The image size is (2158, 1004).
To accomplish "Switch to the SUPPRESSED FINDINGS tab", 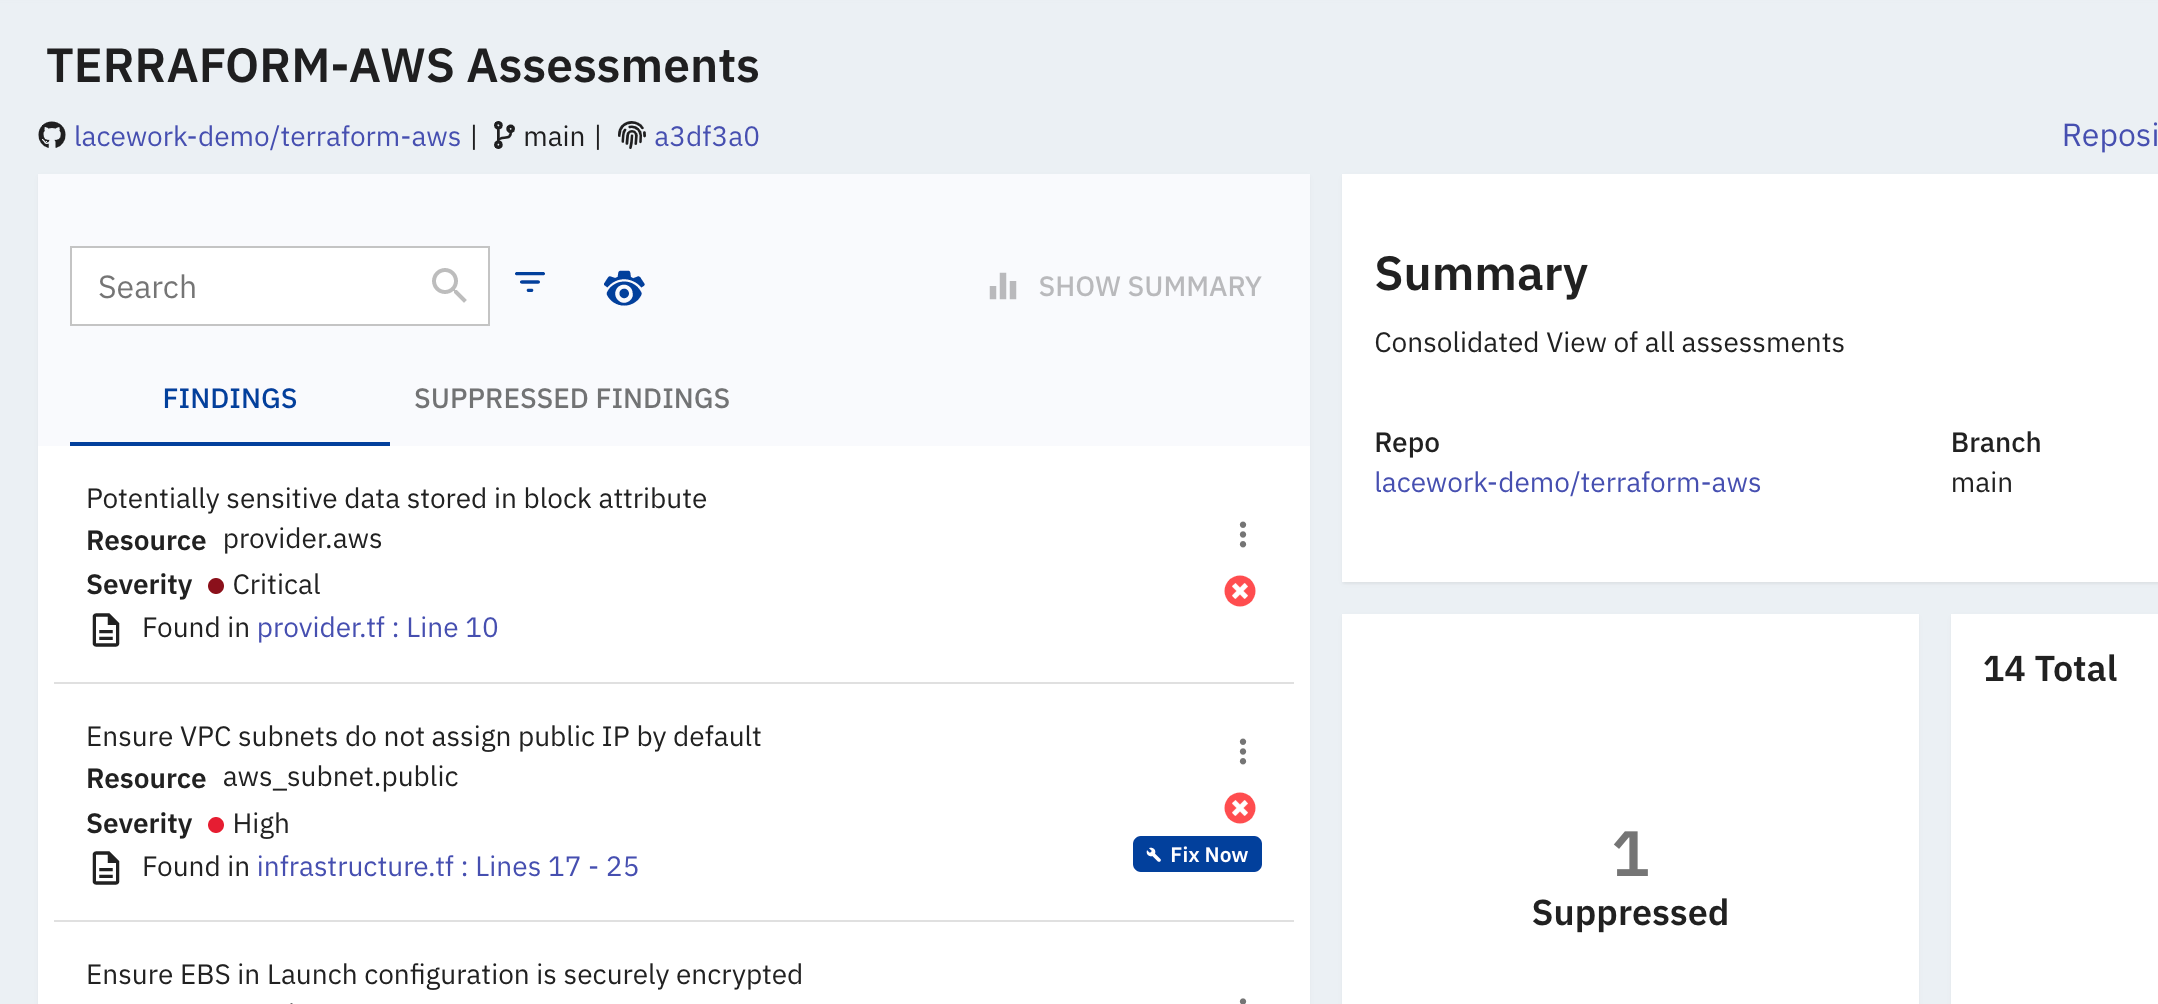I will 572,398.
